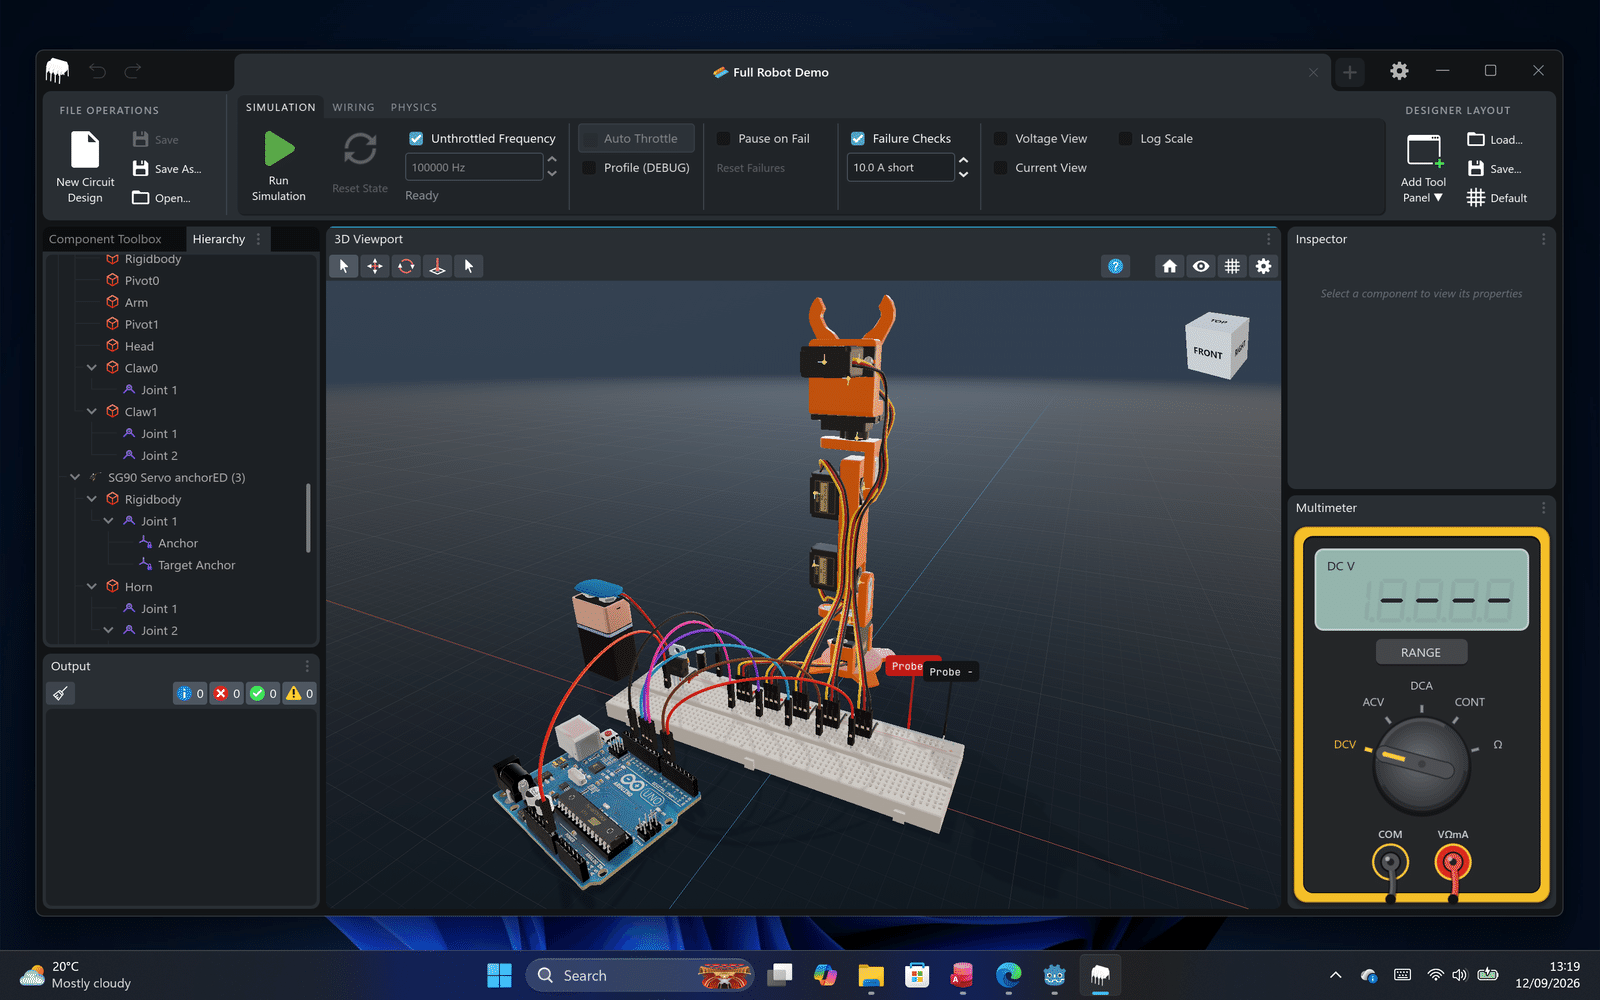Click the viewport help question mark icon

tap(1115, 266)
